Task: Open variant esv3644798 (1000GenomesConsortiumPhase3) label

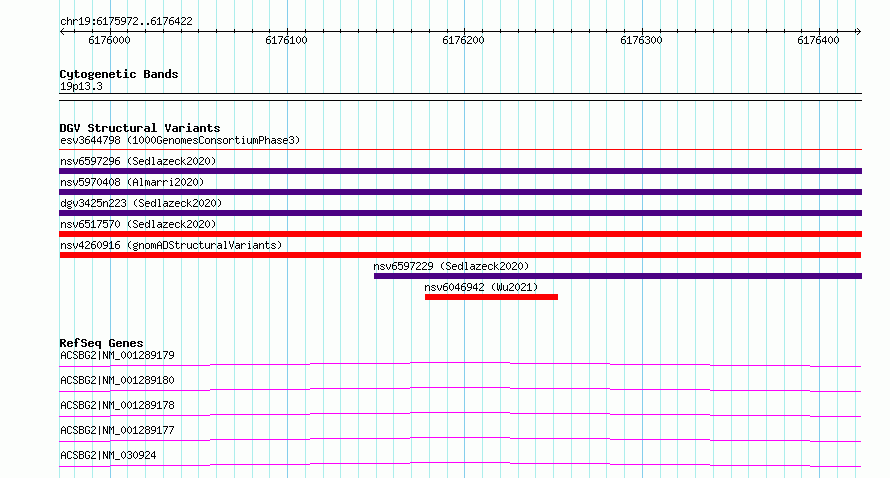Action: (x=180, y=140)
